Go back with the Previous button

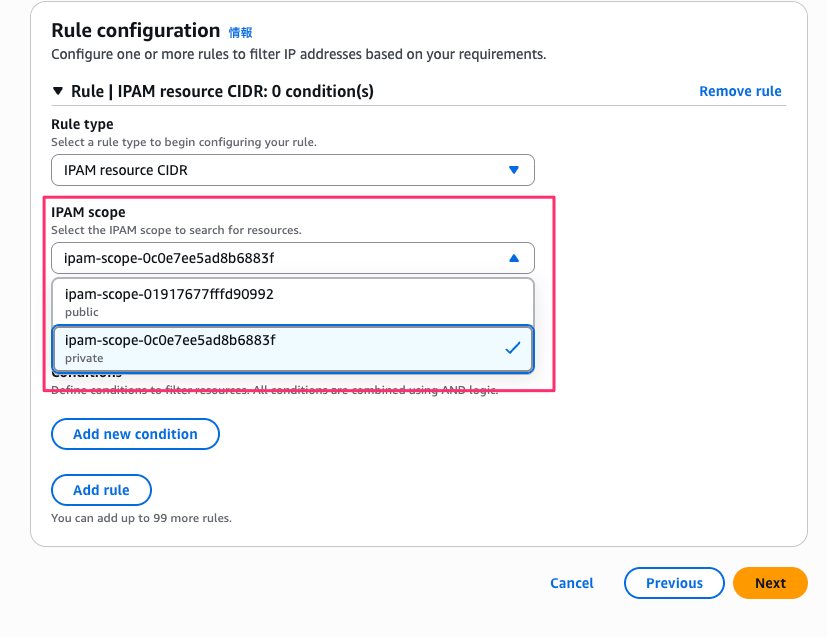pos(674,583)
